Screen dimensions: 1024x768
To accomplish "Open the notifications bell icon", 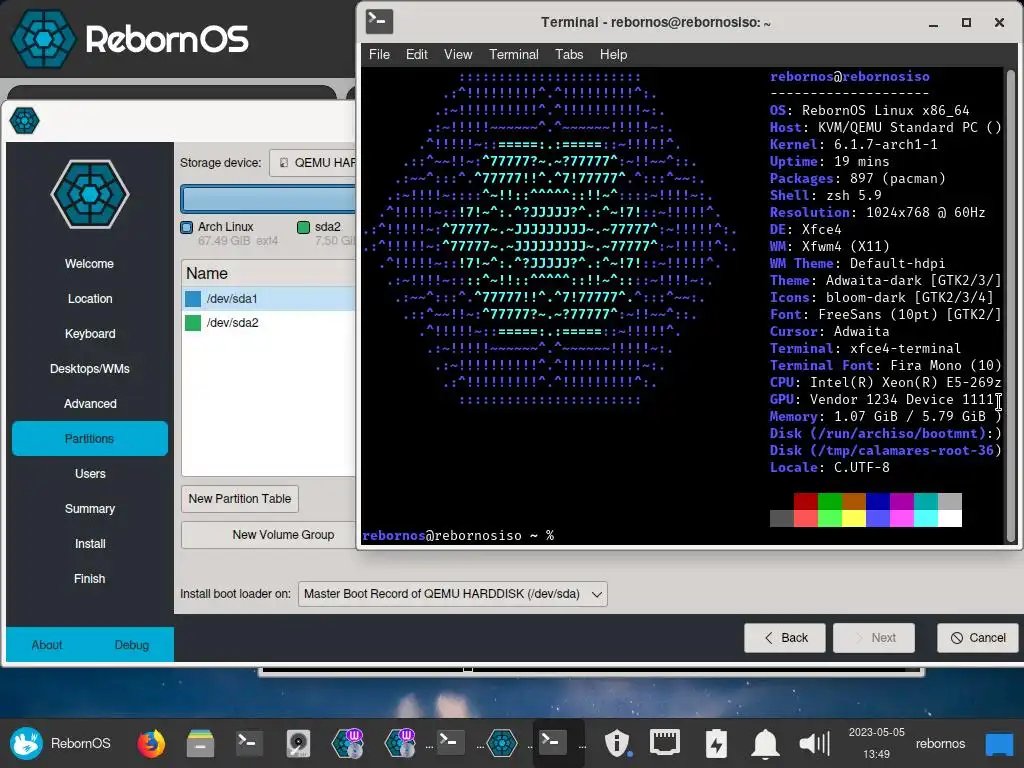I will pyautogui.click(x=765, y=743).
